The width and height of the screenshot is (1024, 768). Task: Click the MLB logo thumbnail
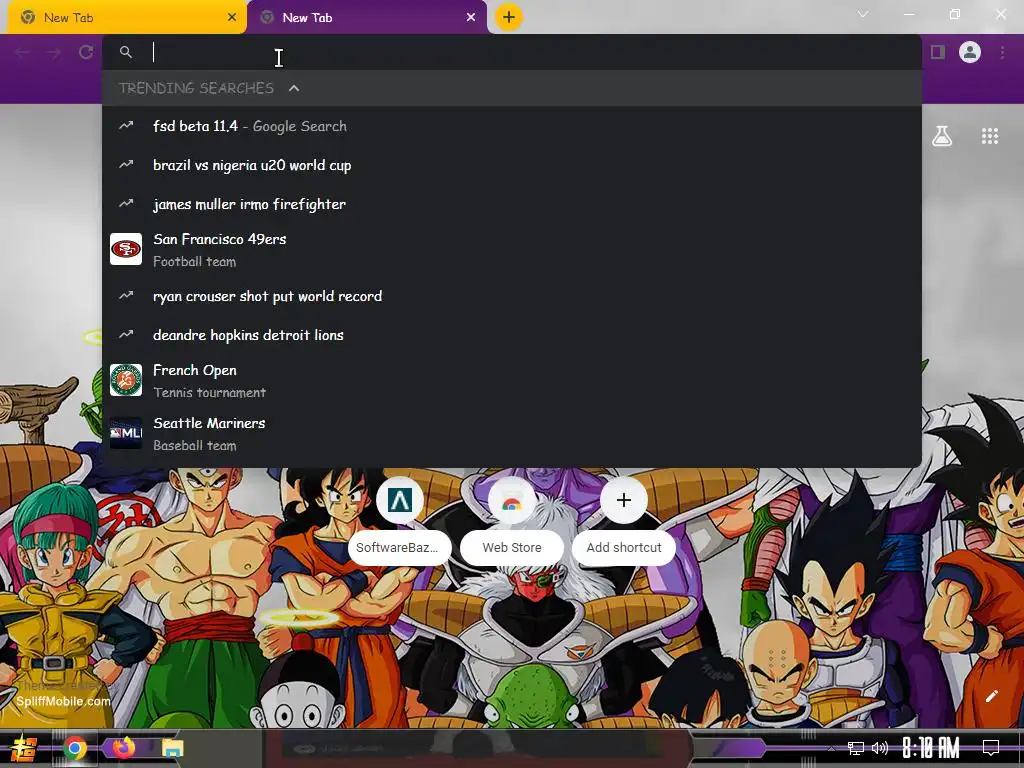(126, 433)
